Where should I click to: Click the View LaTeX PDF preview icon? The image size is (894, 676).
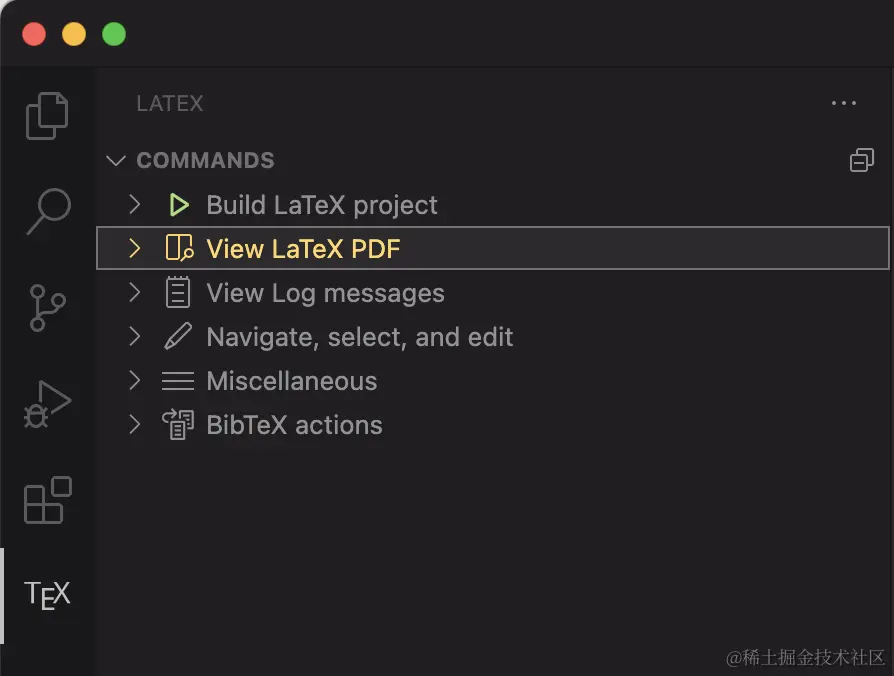pos(178,249)
